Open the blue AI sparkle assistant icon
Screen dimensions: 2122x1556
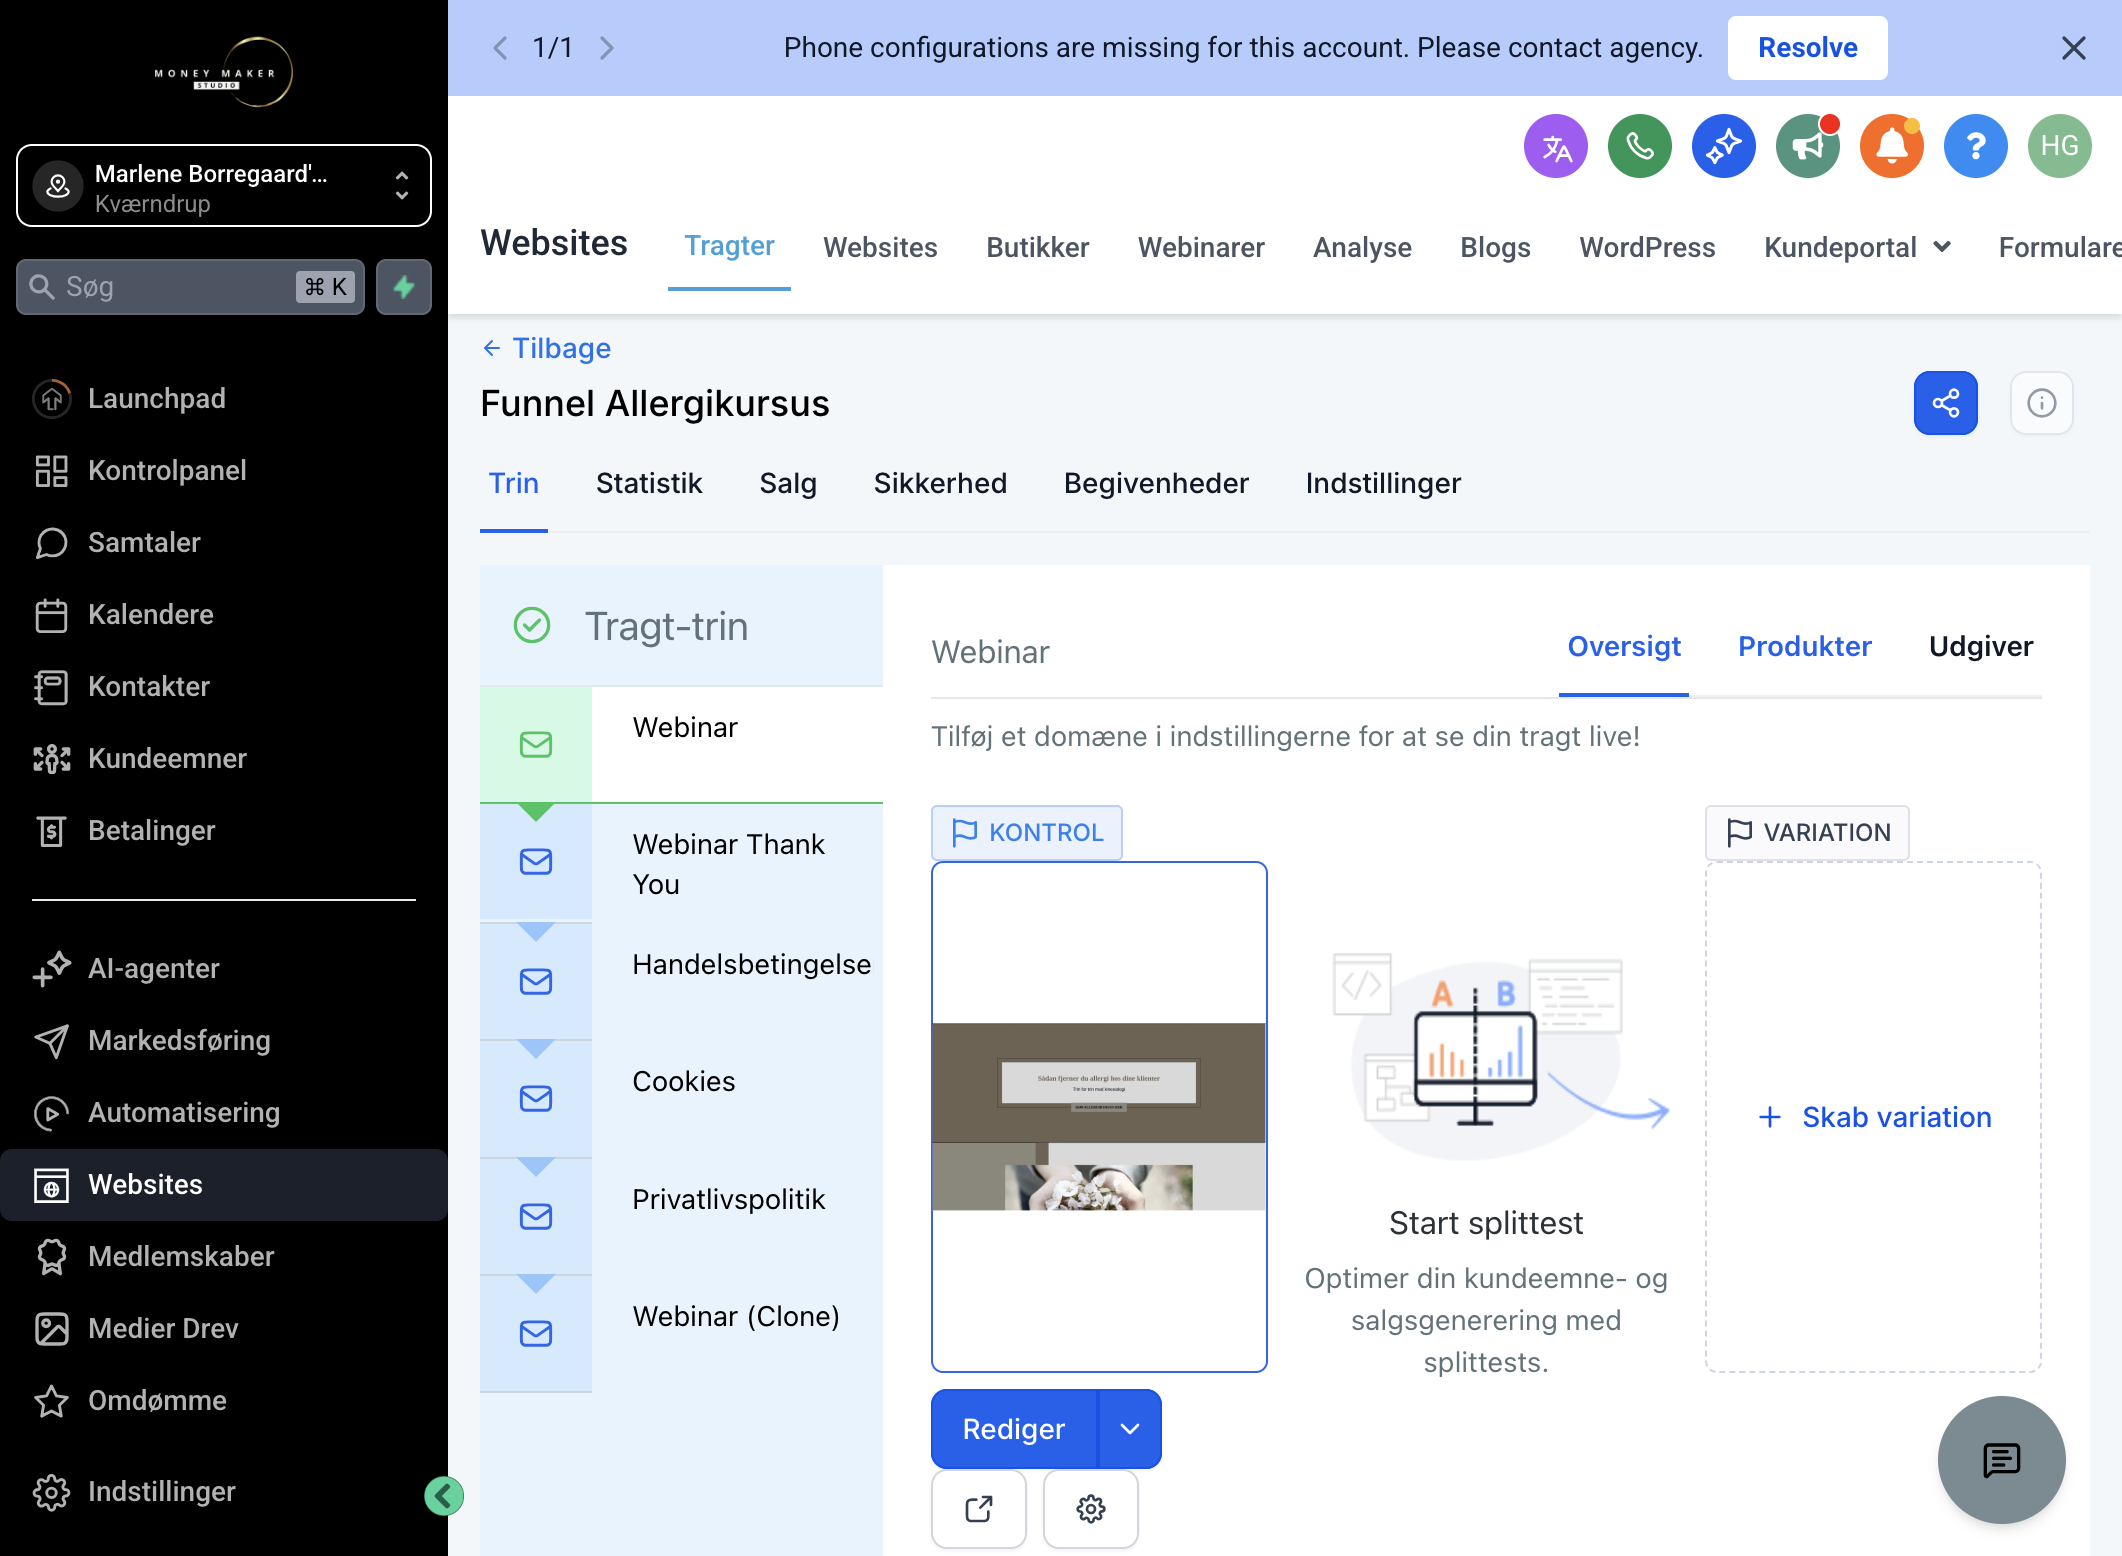point(1723,146)
